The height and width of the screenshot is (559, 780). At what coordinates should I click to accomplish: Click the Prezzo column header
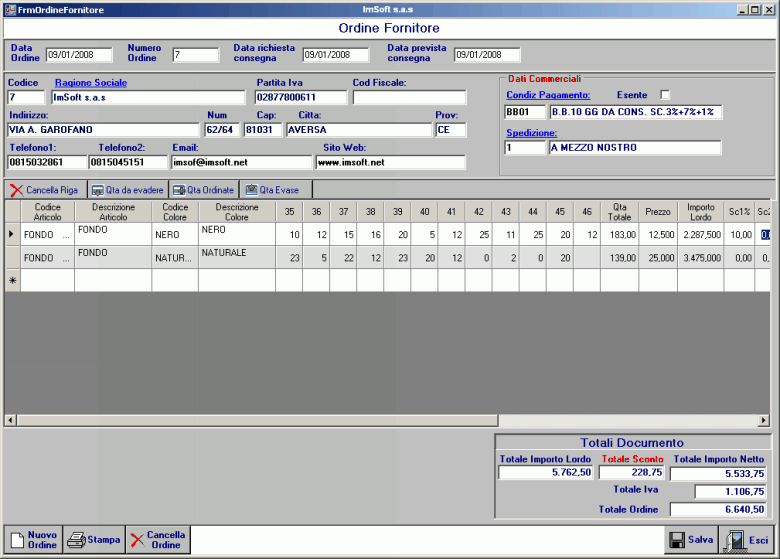[x=658, y=212]
